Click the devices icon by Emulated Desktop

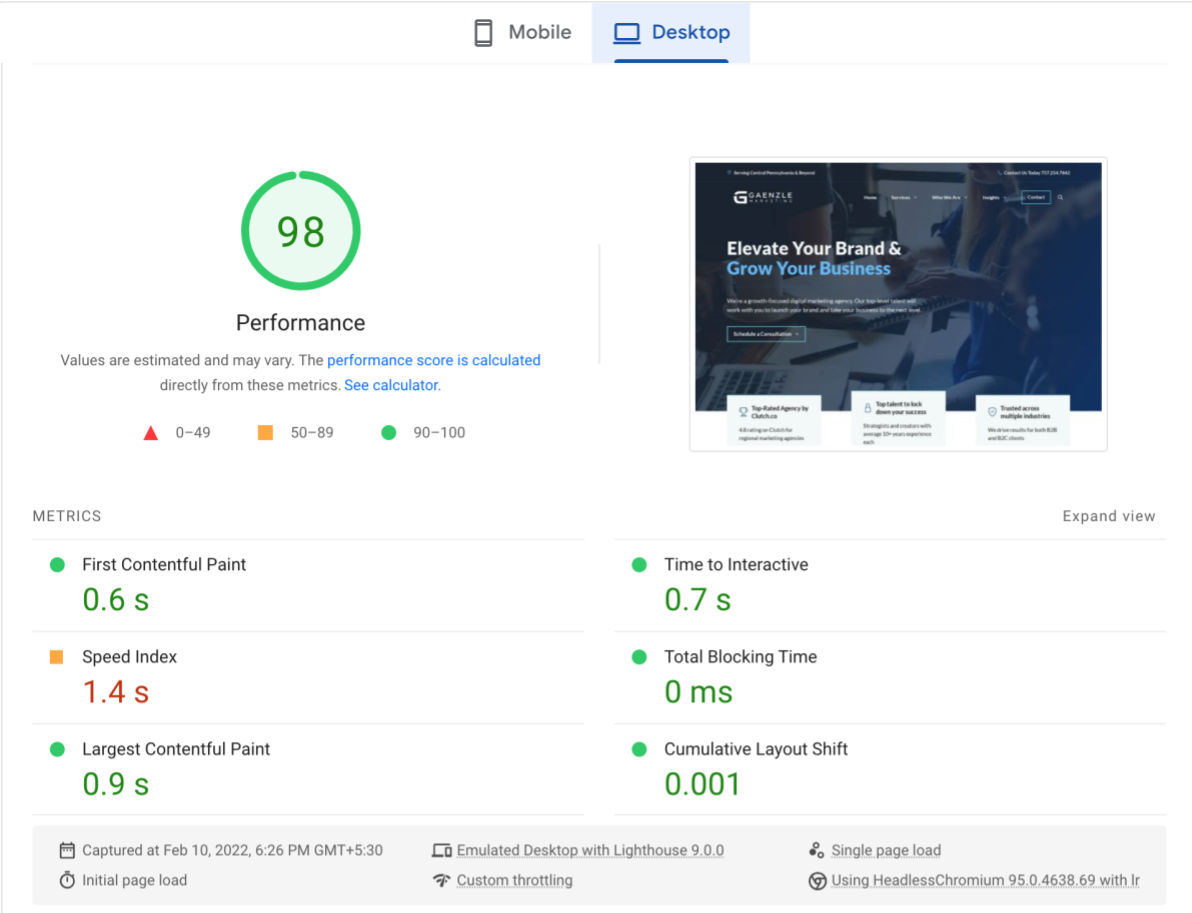(x=442, y=851)
